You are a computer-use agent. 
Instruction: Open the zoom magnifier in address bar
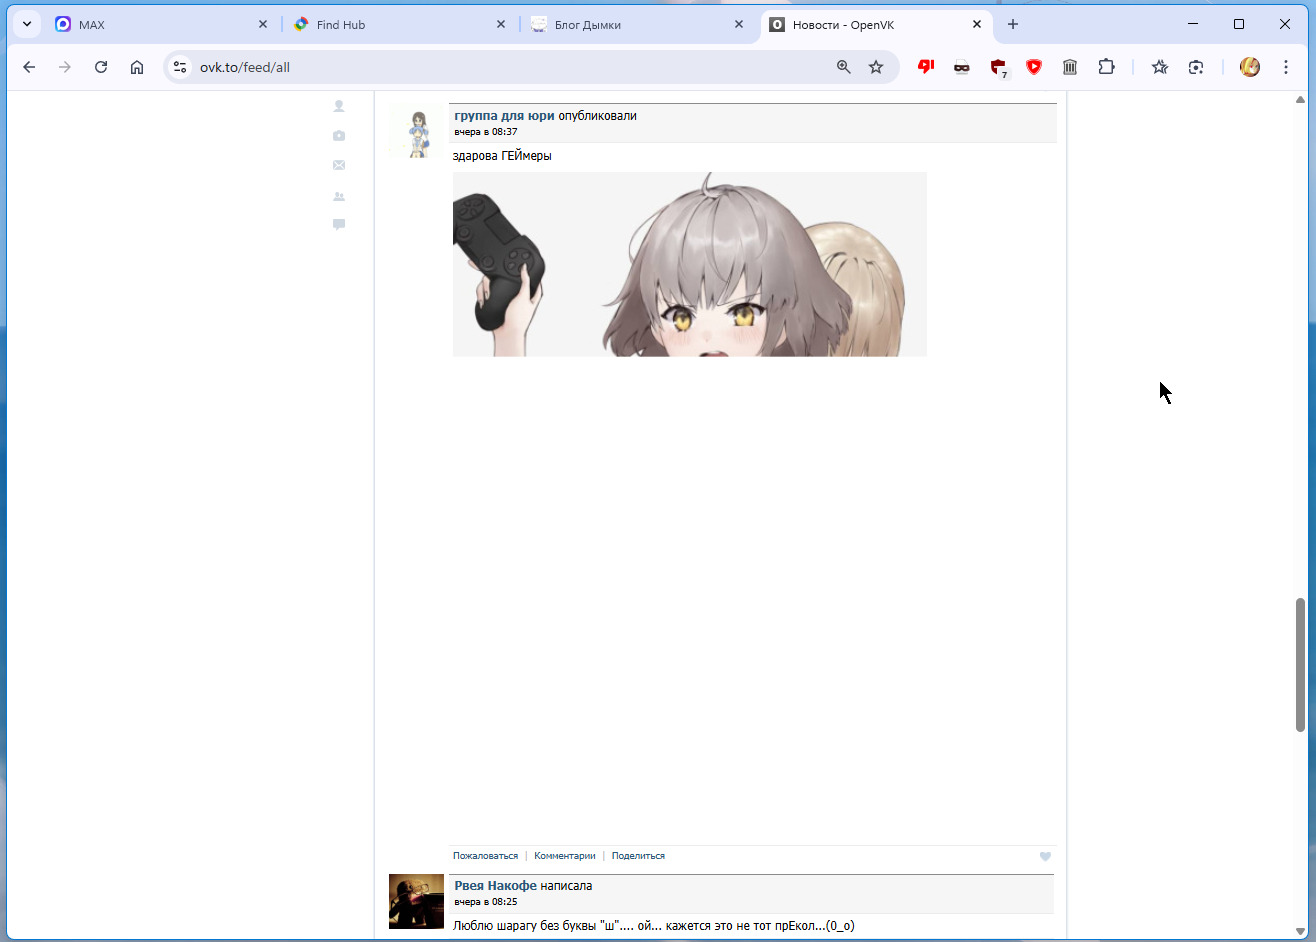843,67
